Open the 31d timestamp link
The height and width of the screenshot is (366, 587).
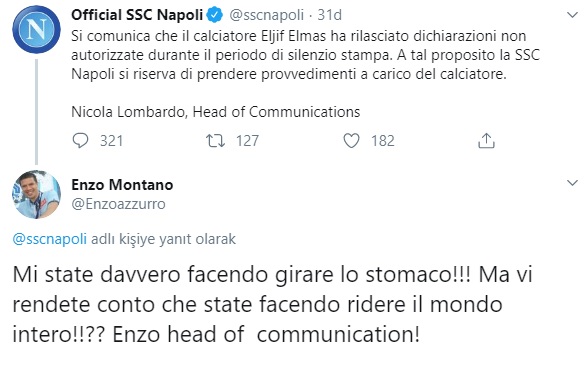(x=329, y=15)
